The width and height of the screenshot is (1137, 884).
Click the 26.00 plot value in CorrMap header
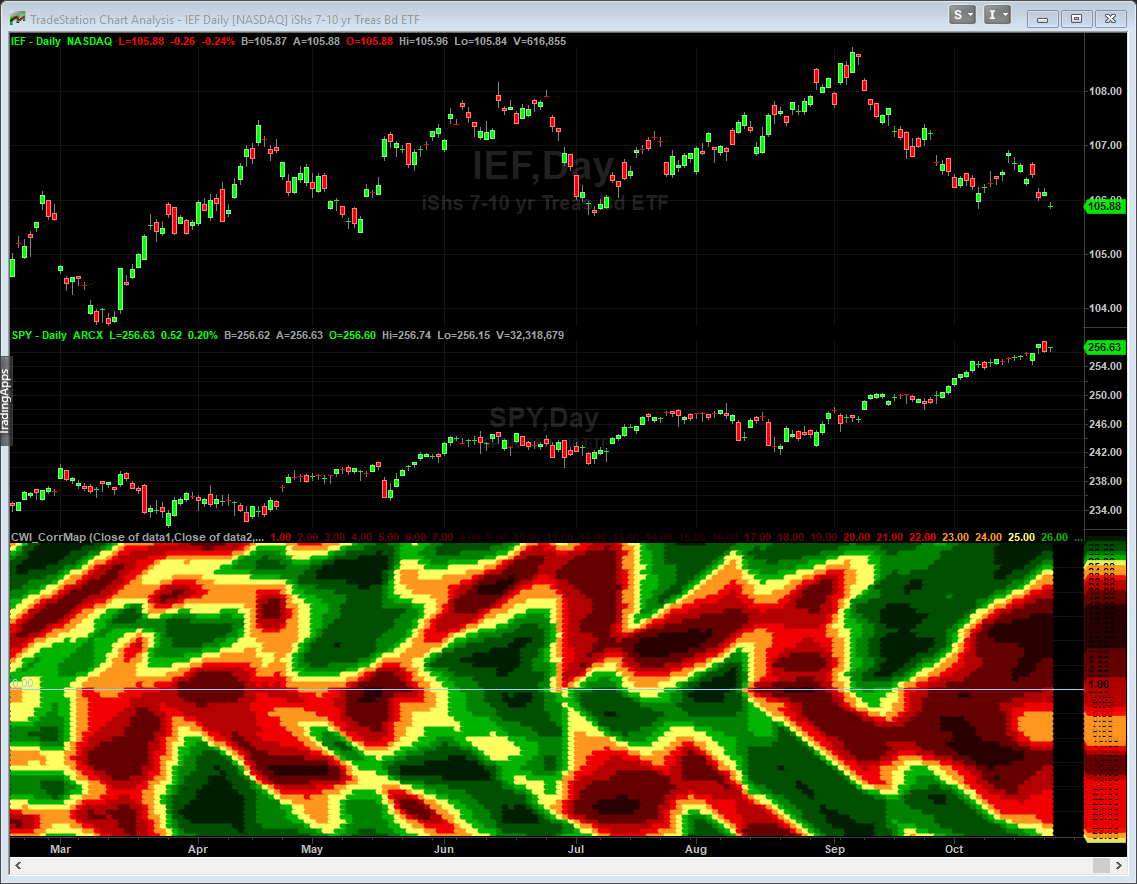[1054, 537]
